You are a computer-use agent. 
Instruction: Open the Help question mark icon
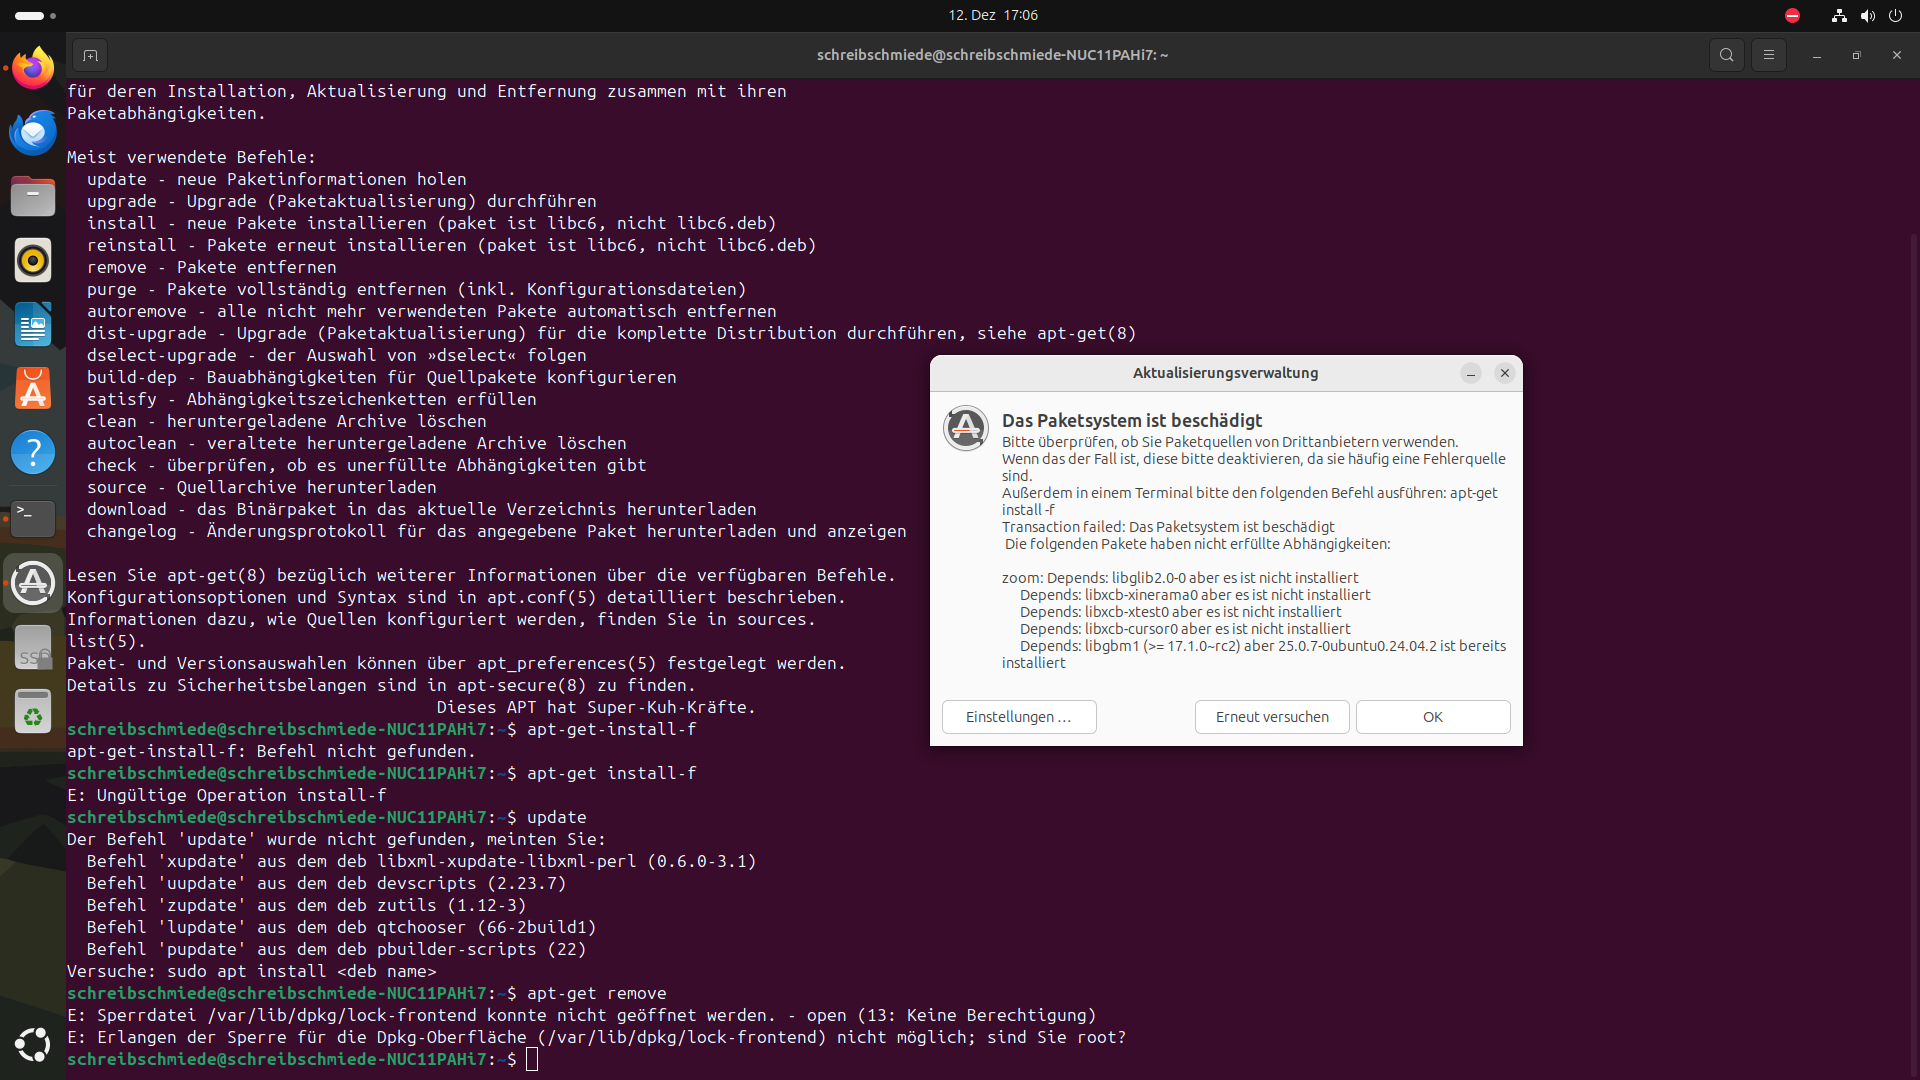[x=33, y=453]
